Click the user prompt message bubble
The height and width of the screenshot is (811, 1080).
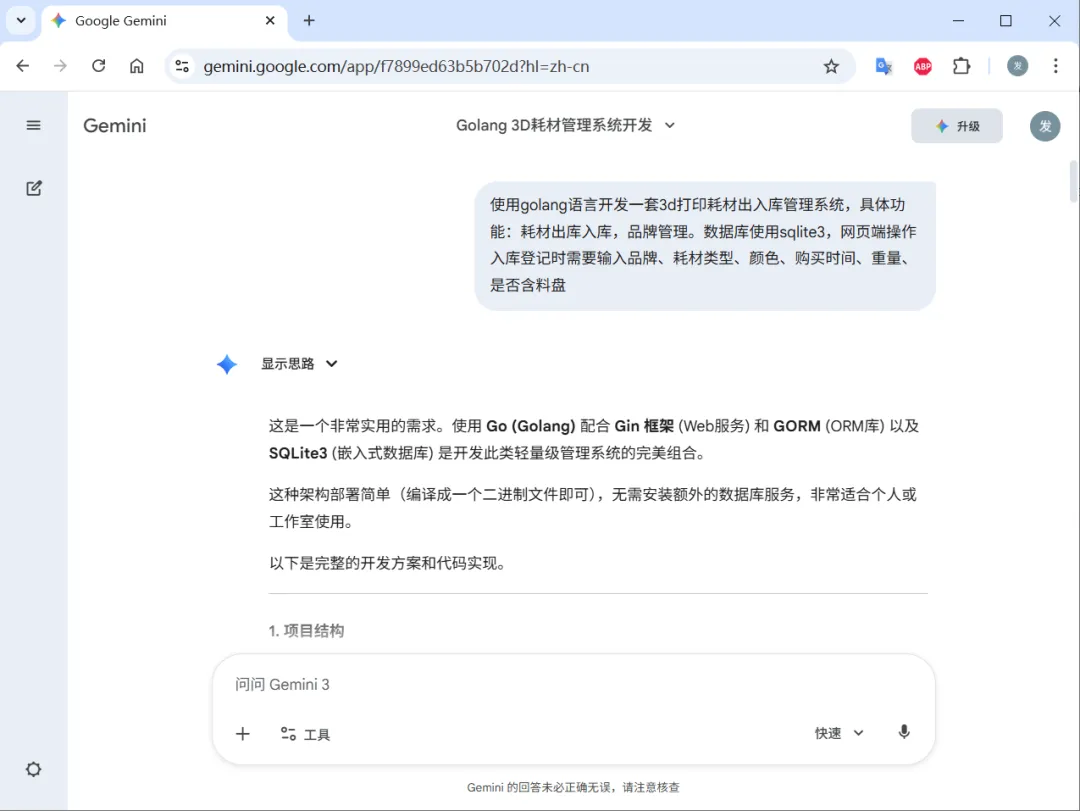[705, 245]
